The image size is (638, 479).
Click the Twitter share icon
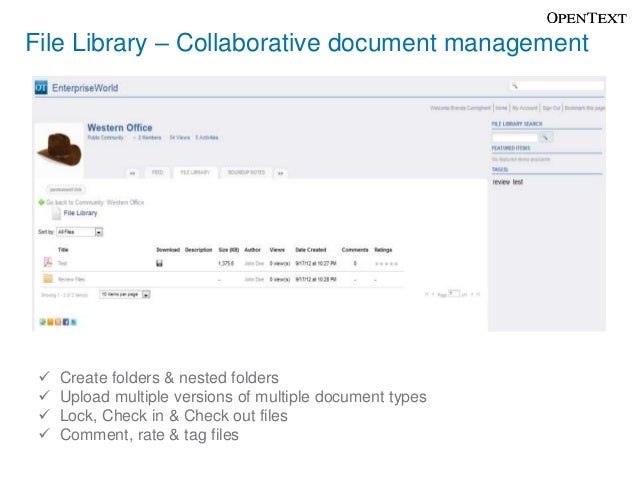coord(74,322)
